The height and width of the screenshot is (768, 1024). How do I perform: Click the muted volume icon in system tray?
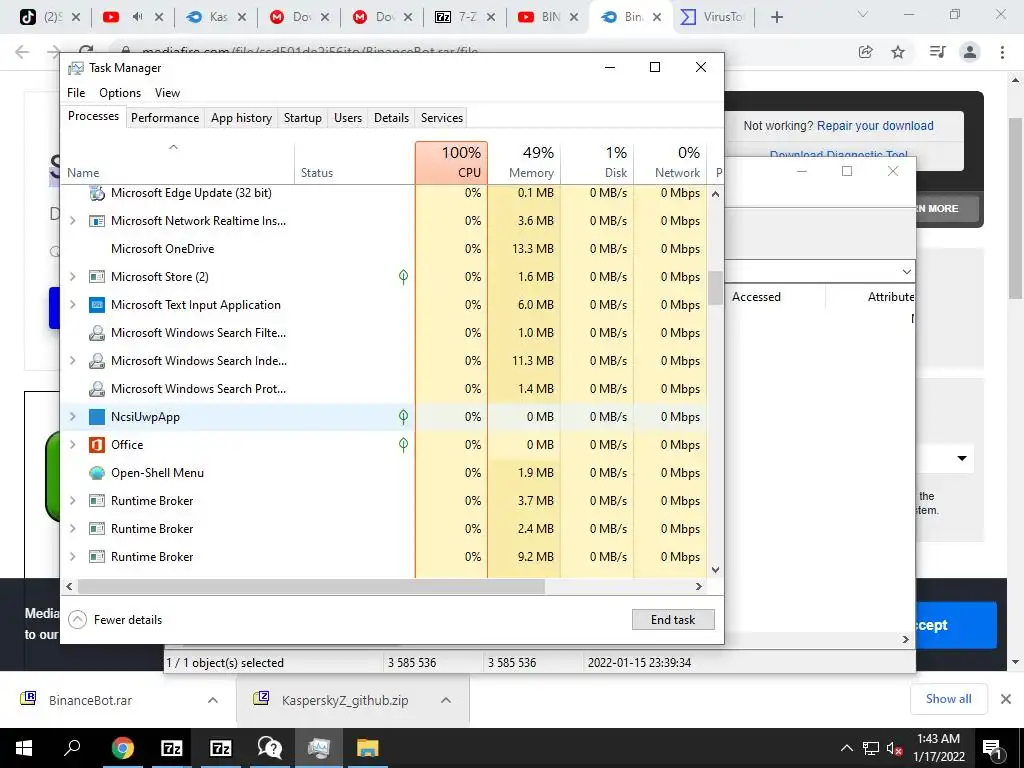(893, 748)
